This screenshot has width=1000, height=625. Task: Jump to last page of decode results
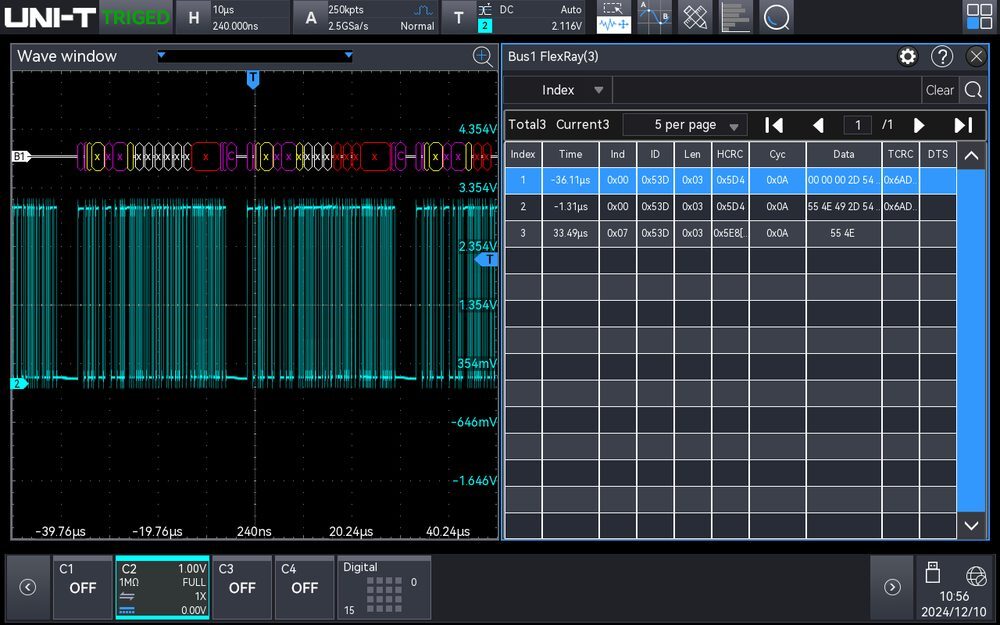click(x=963, y=125)
